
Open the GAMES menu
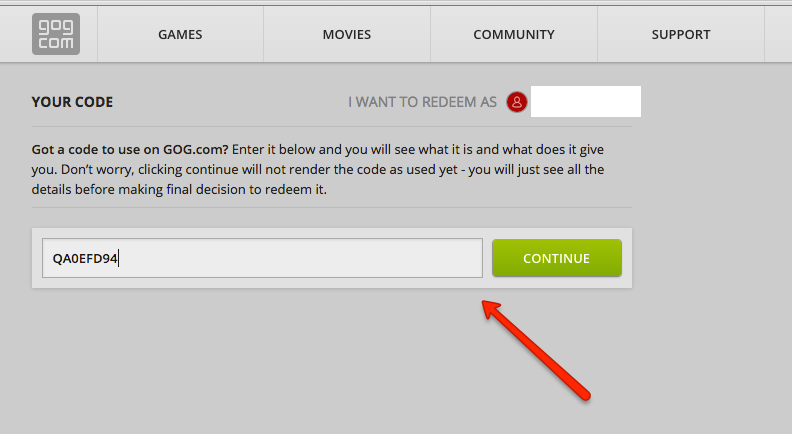pos(180,34)
